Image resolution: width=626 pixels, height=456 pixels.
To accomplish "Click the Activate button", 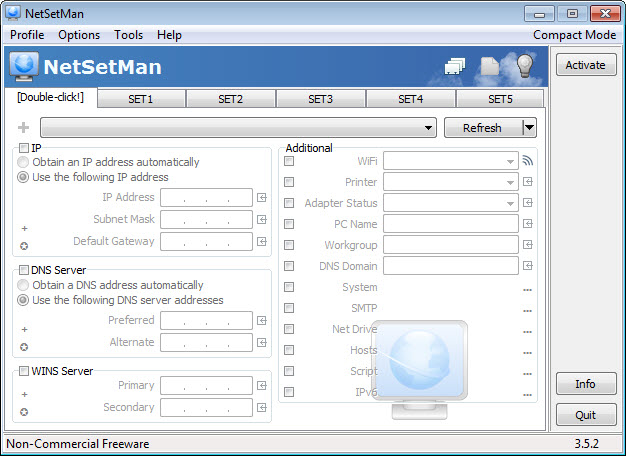I will coord(586,65).
